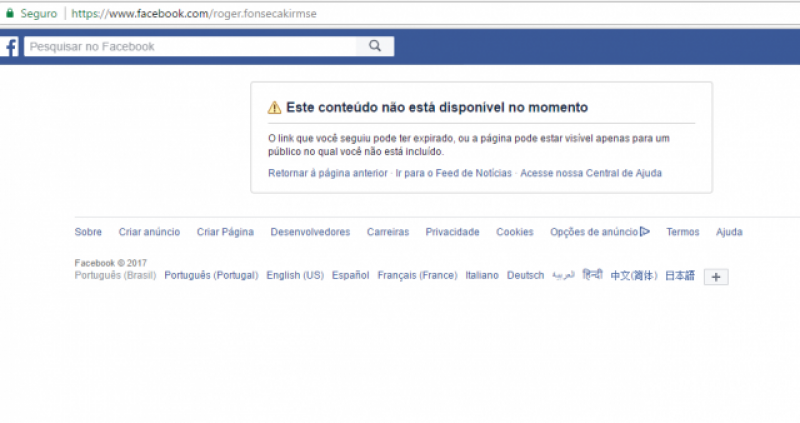Click the magnifier search button
Viewport: 800px width, 423px height.
click(375, 46)
